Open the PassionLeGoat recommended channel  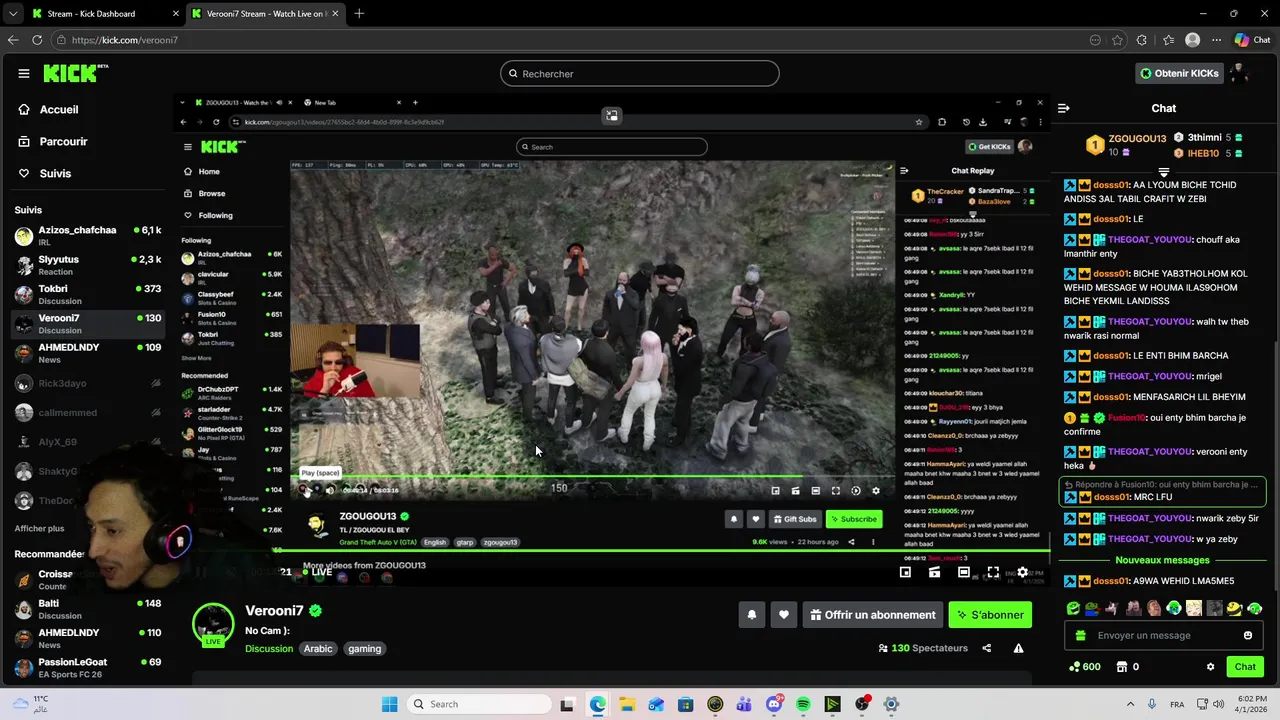88,667
